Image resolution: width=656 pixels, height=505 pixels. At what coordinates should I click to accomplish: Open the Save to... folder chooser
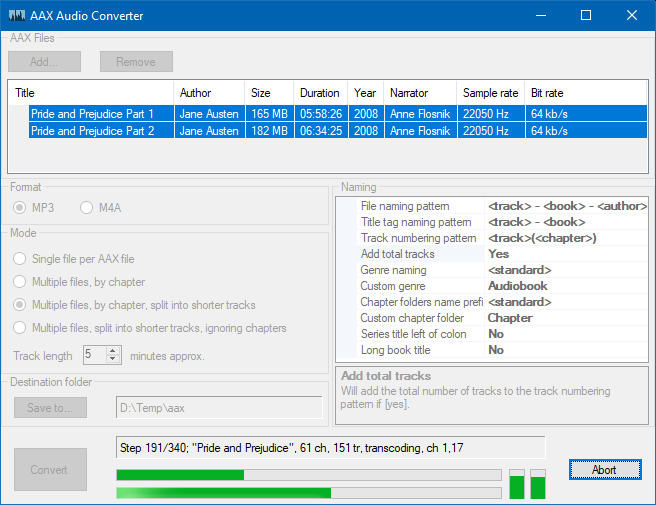tap(50, 408)
